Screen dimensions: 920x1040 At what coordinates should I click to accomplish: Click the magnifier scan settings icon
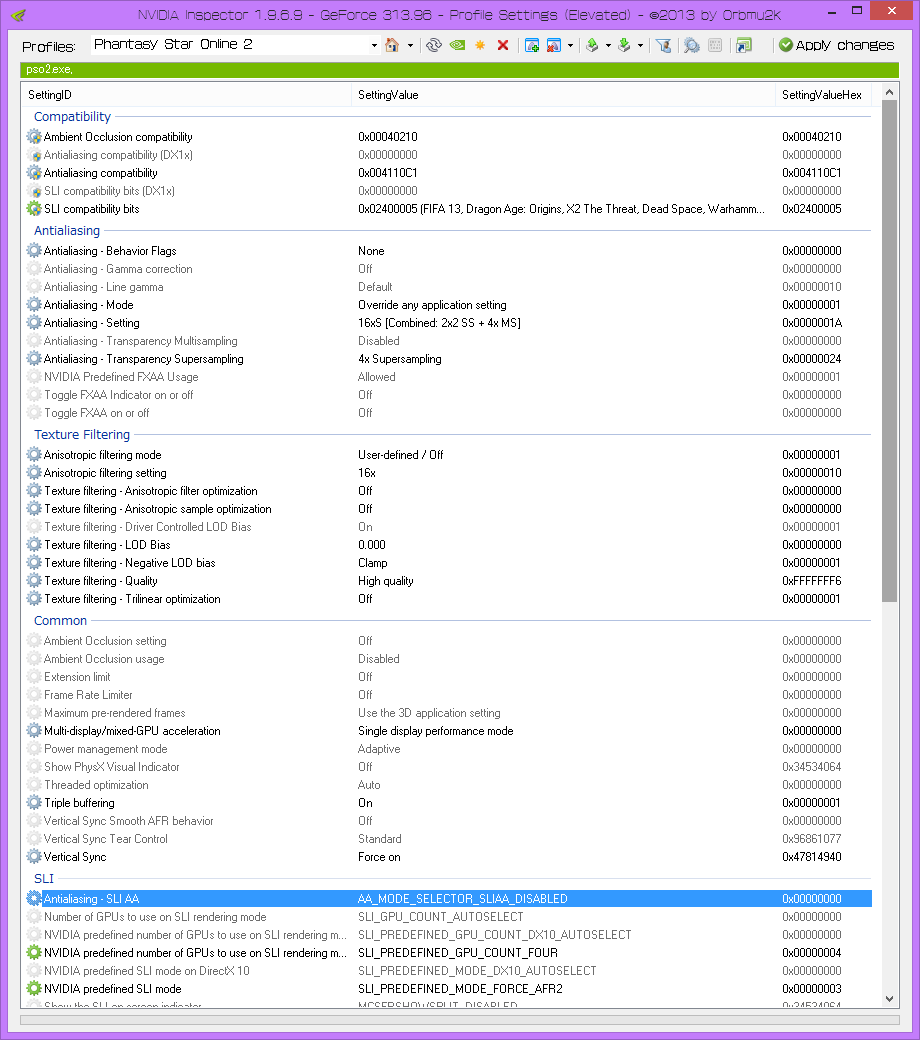[692, 45]
